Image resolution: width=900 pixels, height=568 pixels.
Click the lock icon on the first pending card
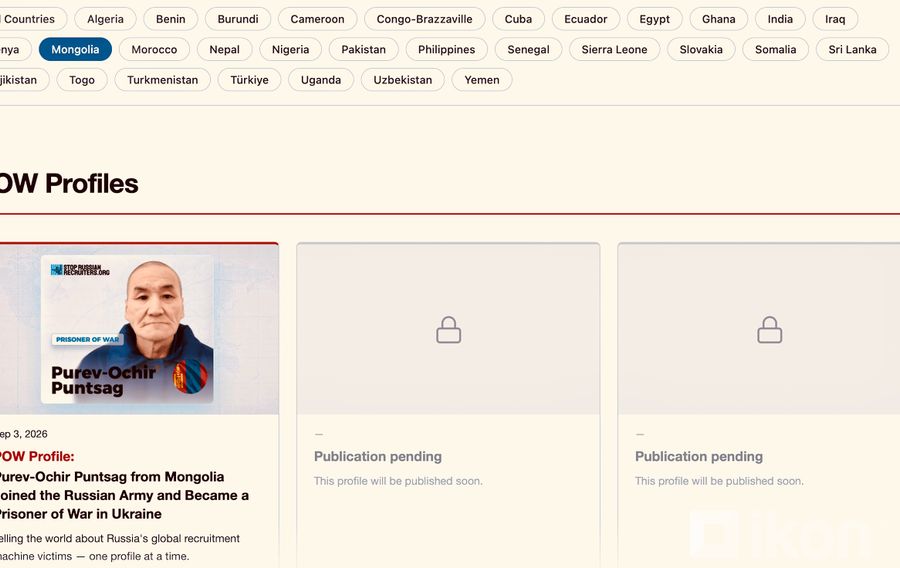(x=448, y=330)
